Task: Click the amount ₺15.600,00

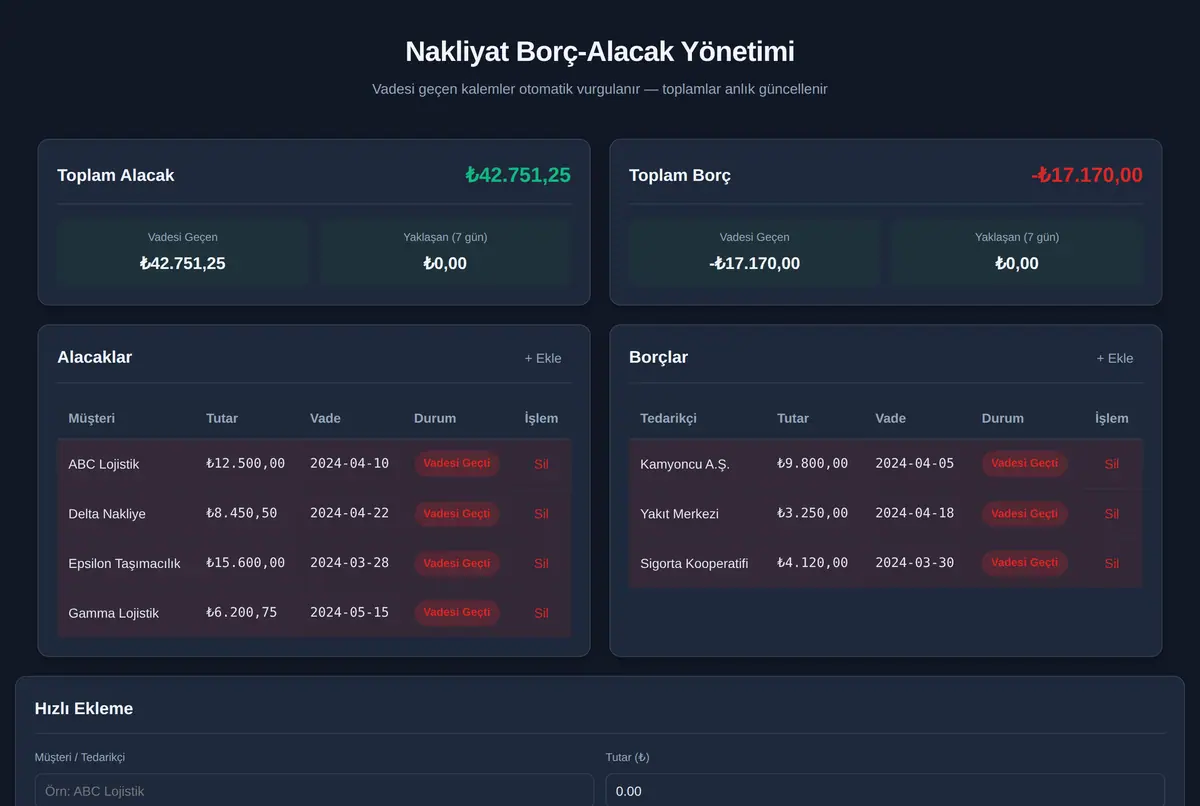Action: (246, 563)
